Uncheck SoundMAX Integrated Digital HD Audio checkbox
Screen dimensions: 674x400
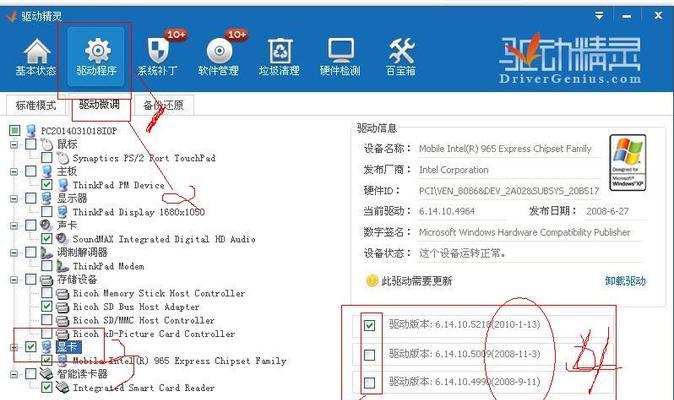47,238
